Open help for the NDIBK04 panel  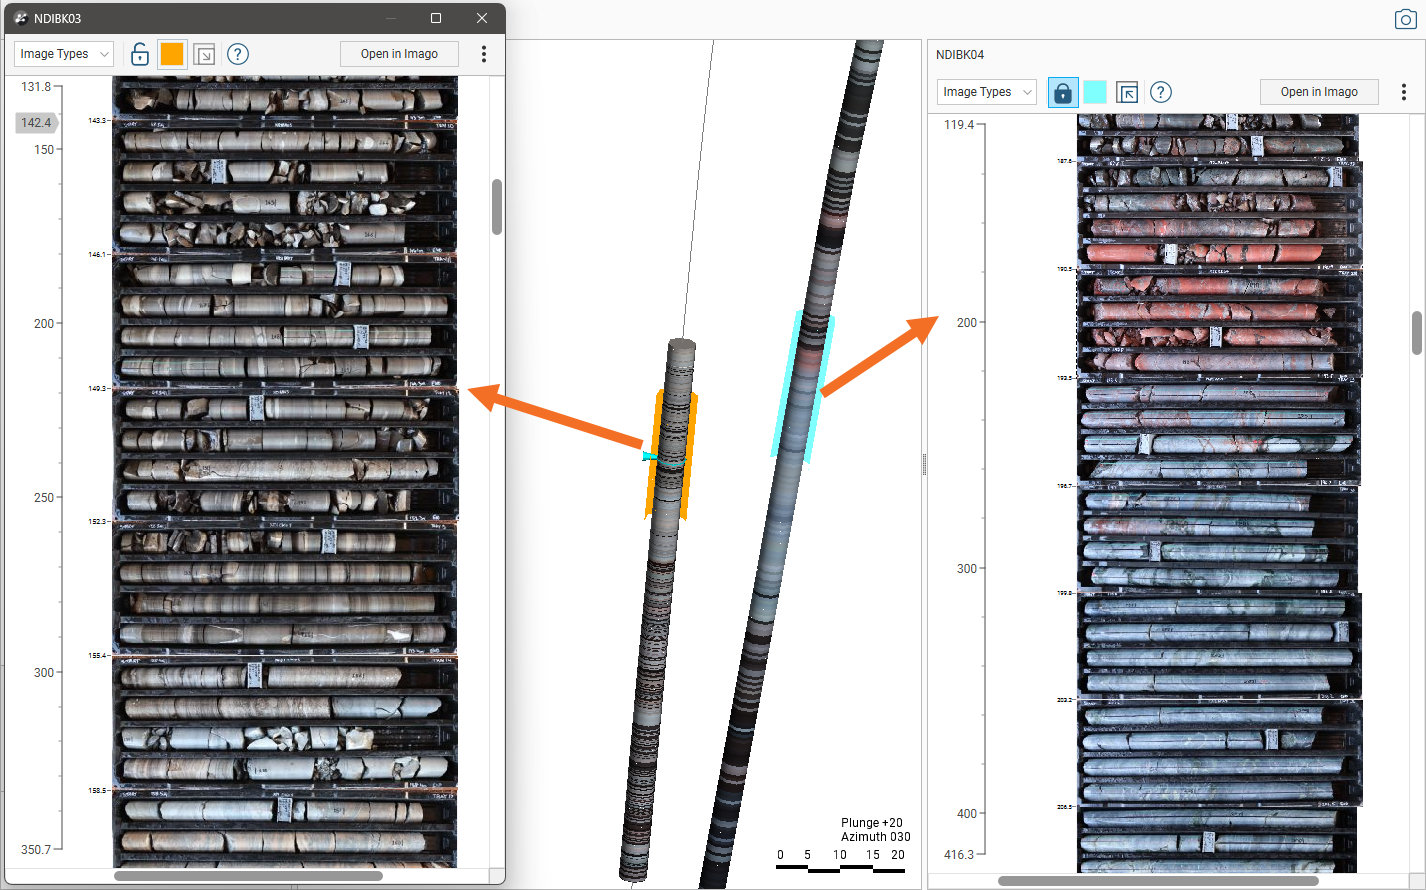click(1160, 92)
